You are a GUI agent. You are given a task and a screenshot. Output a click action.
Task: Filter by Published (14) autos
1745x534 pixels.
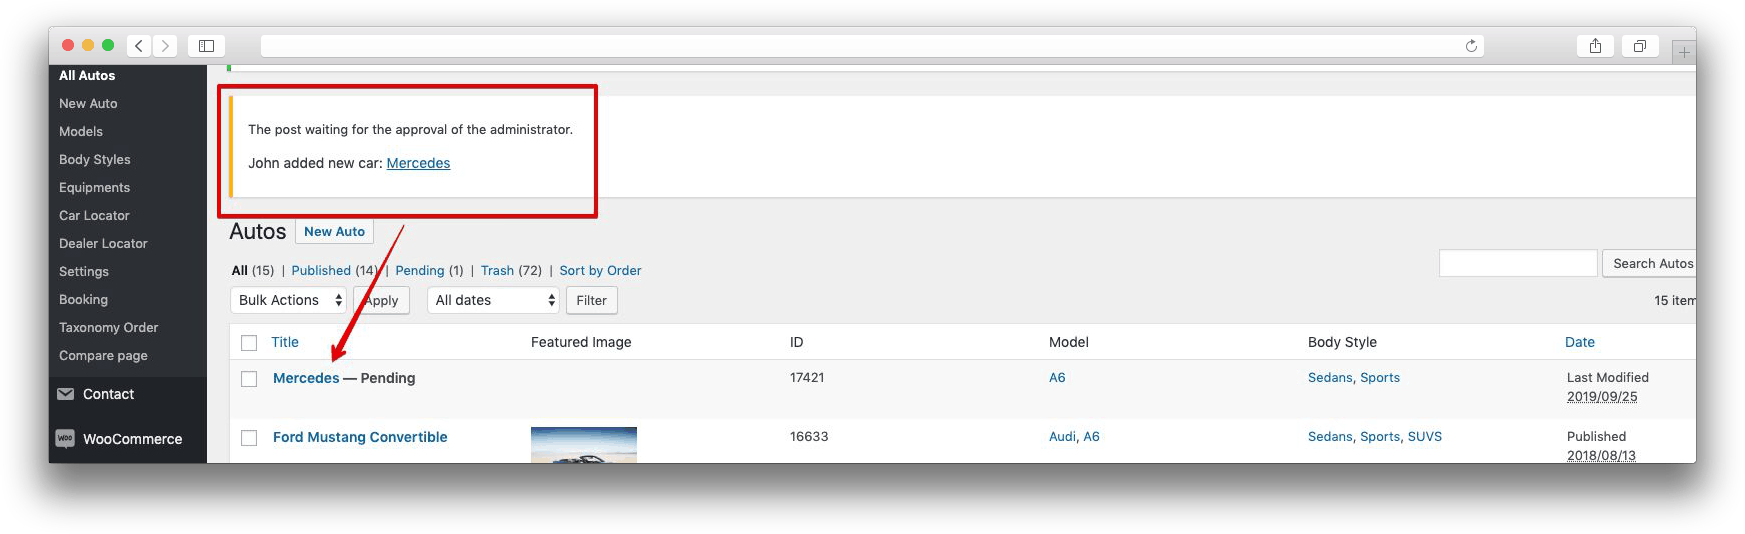click(334, 270)
